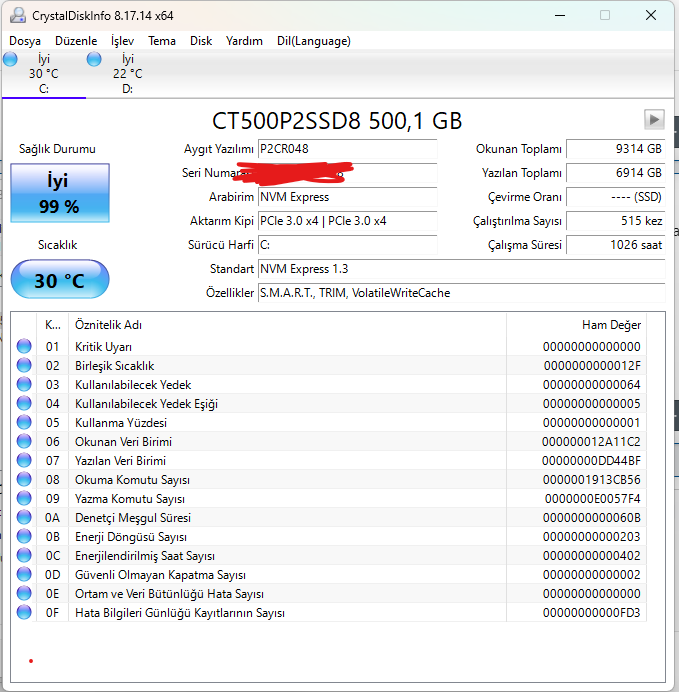Click the Aygıt Yazılımı field P2CR048
The image size is (679, 692).
(348, 149)
